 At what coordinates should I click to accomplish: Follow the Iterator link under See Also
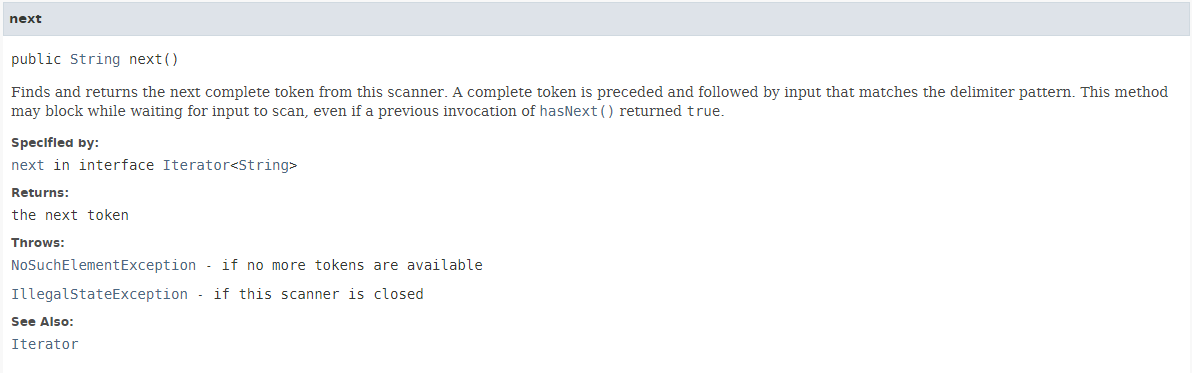tap(45, 344)
